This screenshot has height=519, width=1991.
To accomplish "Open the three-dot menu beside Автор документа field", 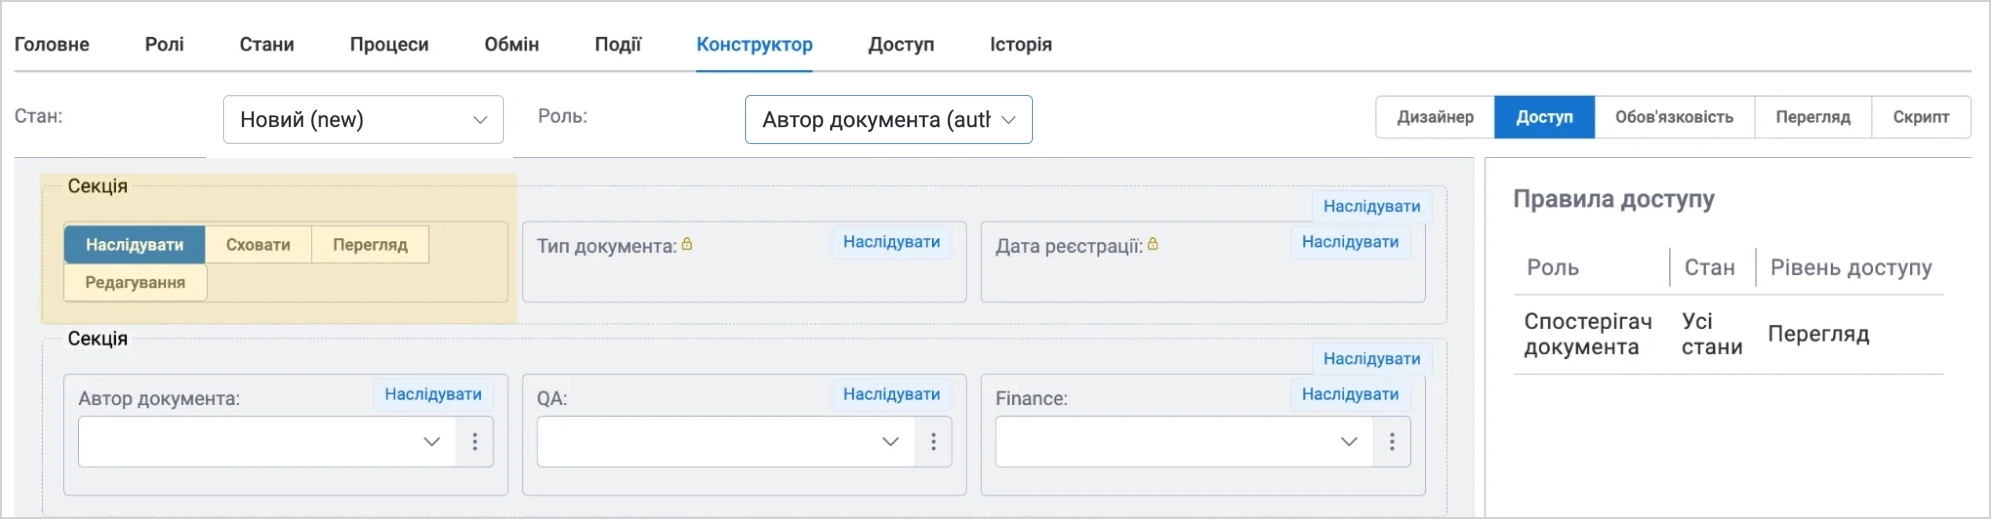I will pos(475,442).
